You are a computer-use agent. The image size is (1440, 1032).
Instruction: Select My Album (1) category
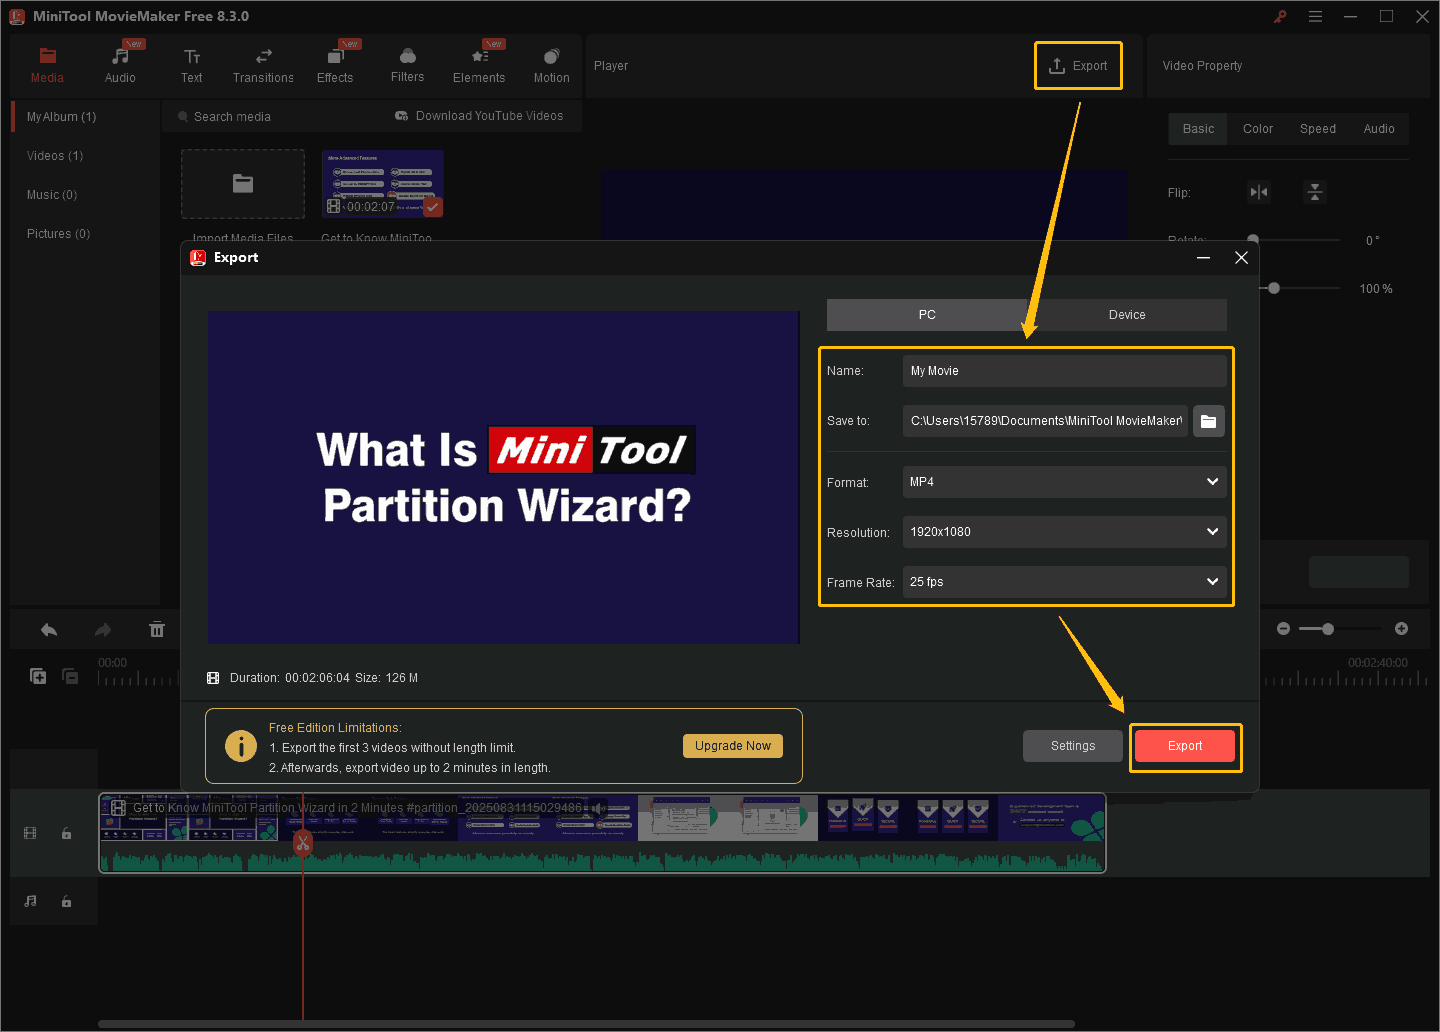click(x=61, y=117)
